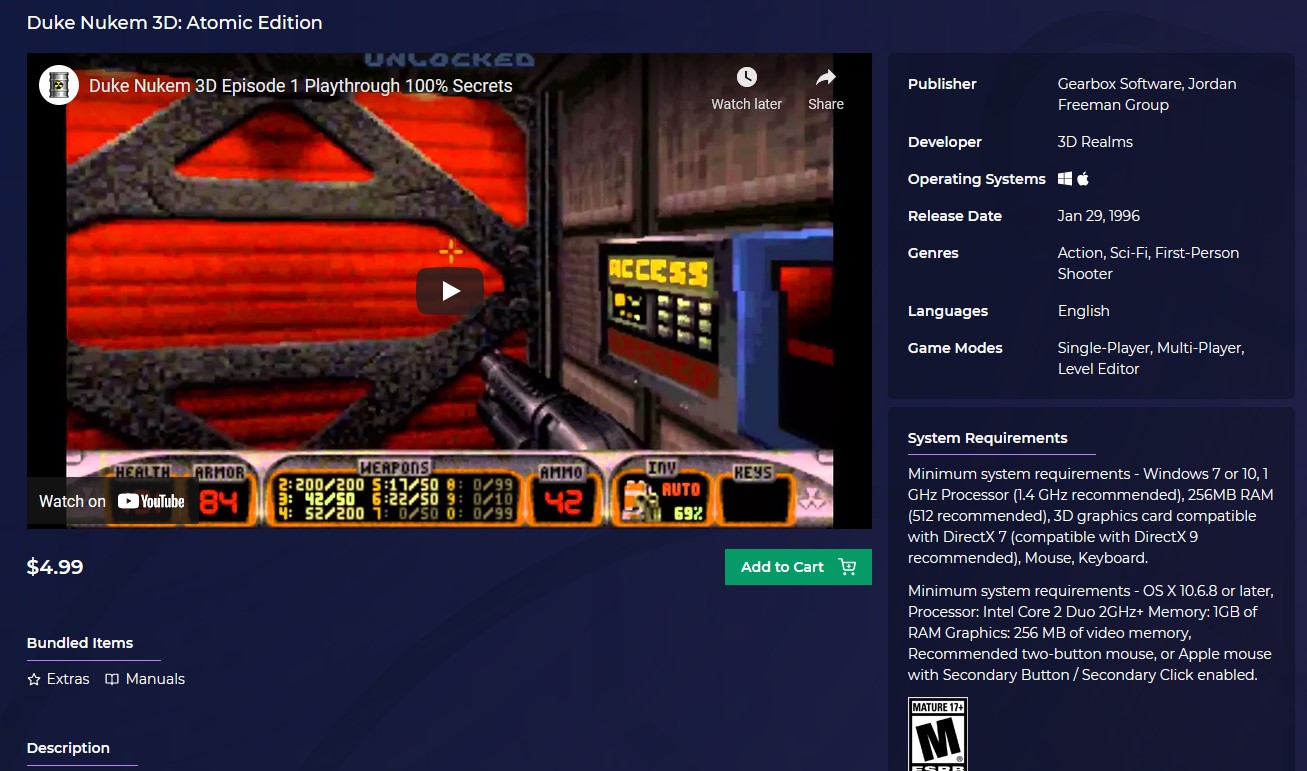This screenshot has height=771, width=1307.
Task: Click the English language value
Action: (1084, 311)
